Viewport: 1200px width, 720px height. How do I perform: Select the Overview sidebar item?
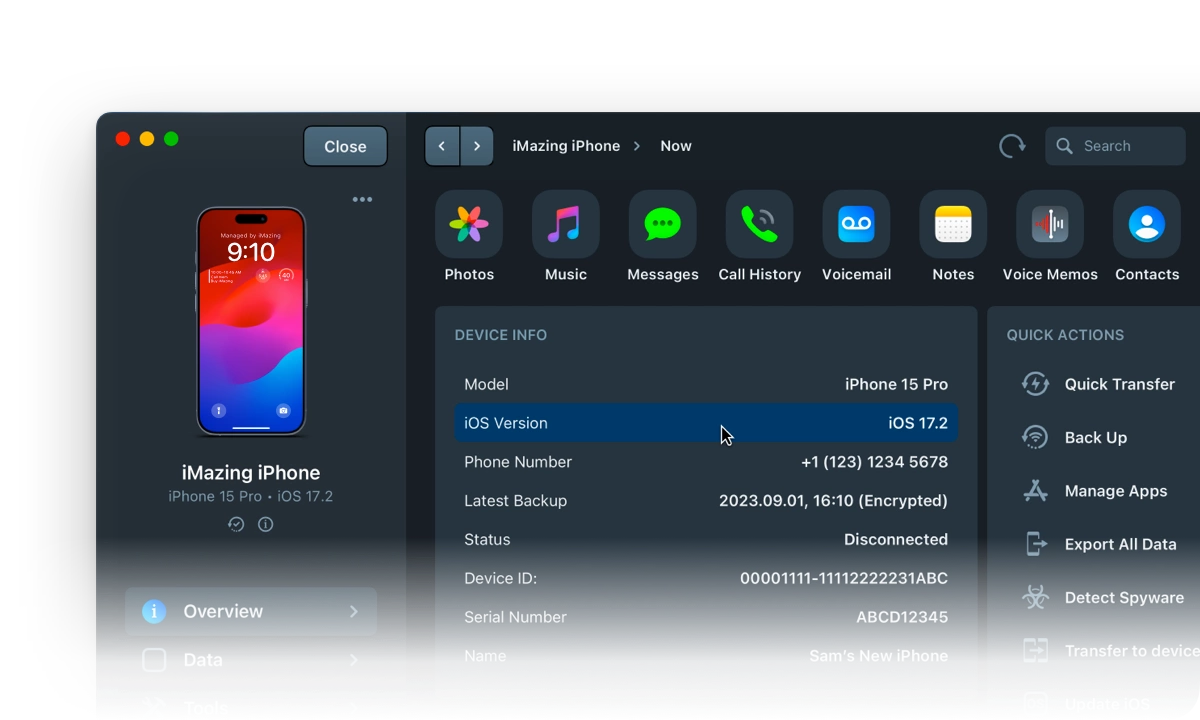(250, 611)
